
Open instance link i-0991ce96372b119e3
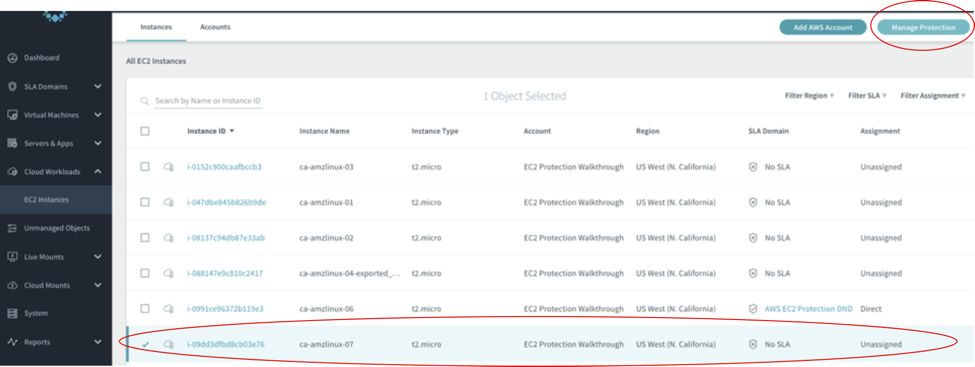[x=225, y=309]
